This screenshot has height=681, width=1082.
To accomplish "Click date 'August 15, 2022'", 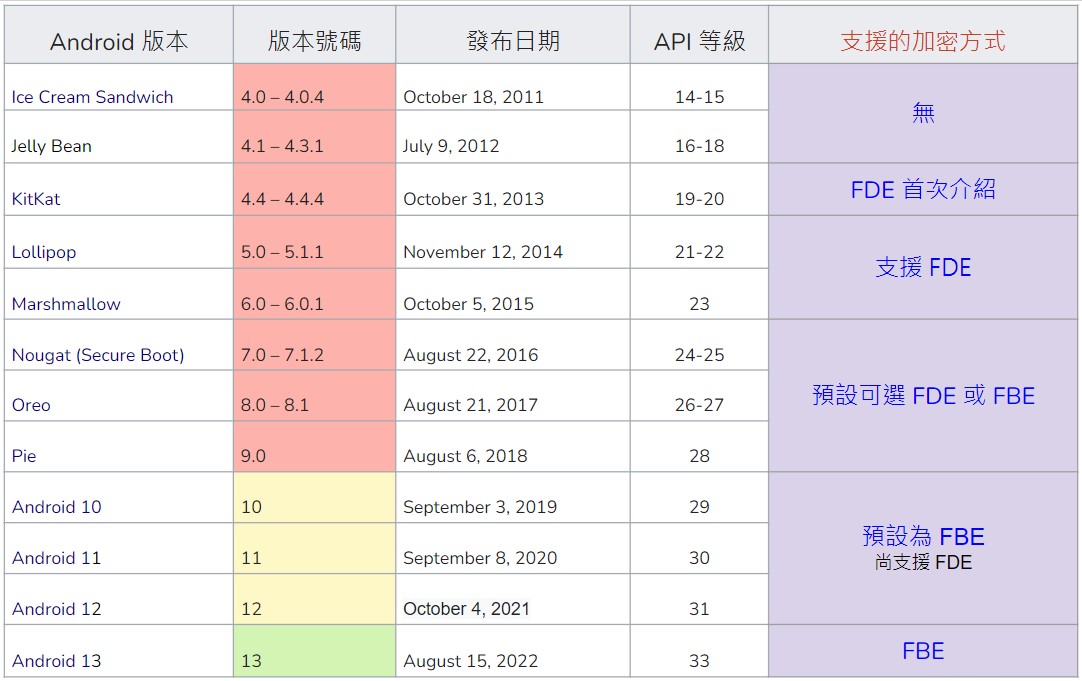I will click(471, 661).
